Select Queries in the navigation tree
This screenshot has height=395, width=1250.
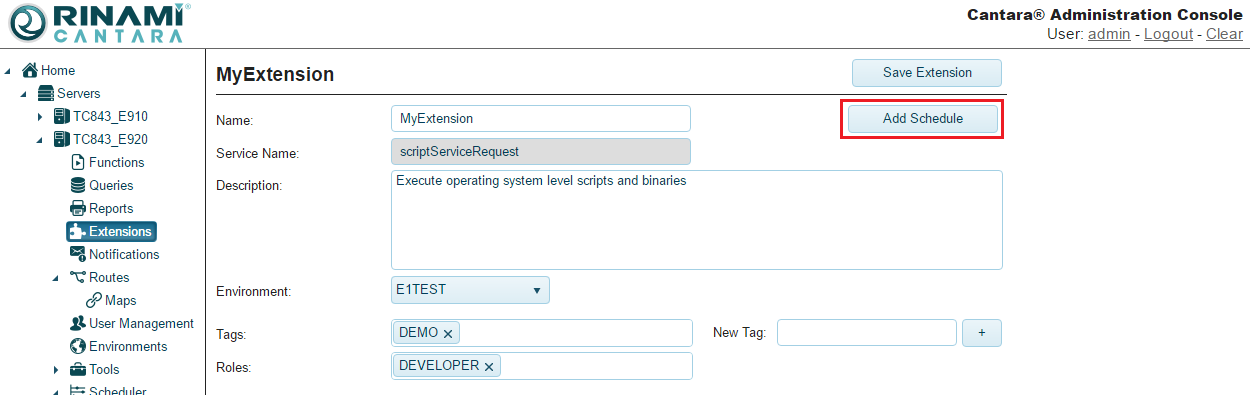coord(111,186)
